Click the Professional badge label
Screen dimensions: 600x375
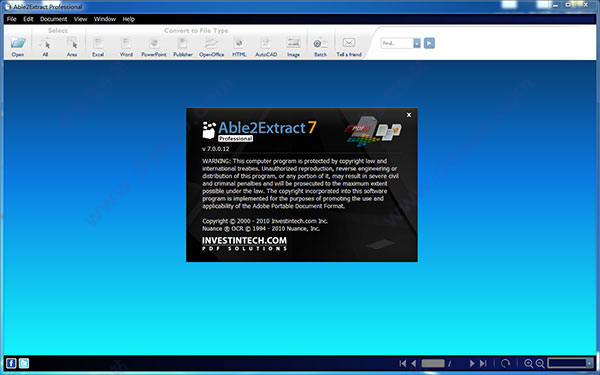pyautogui.click(x=235, y=139)
